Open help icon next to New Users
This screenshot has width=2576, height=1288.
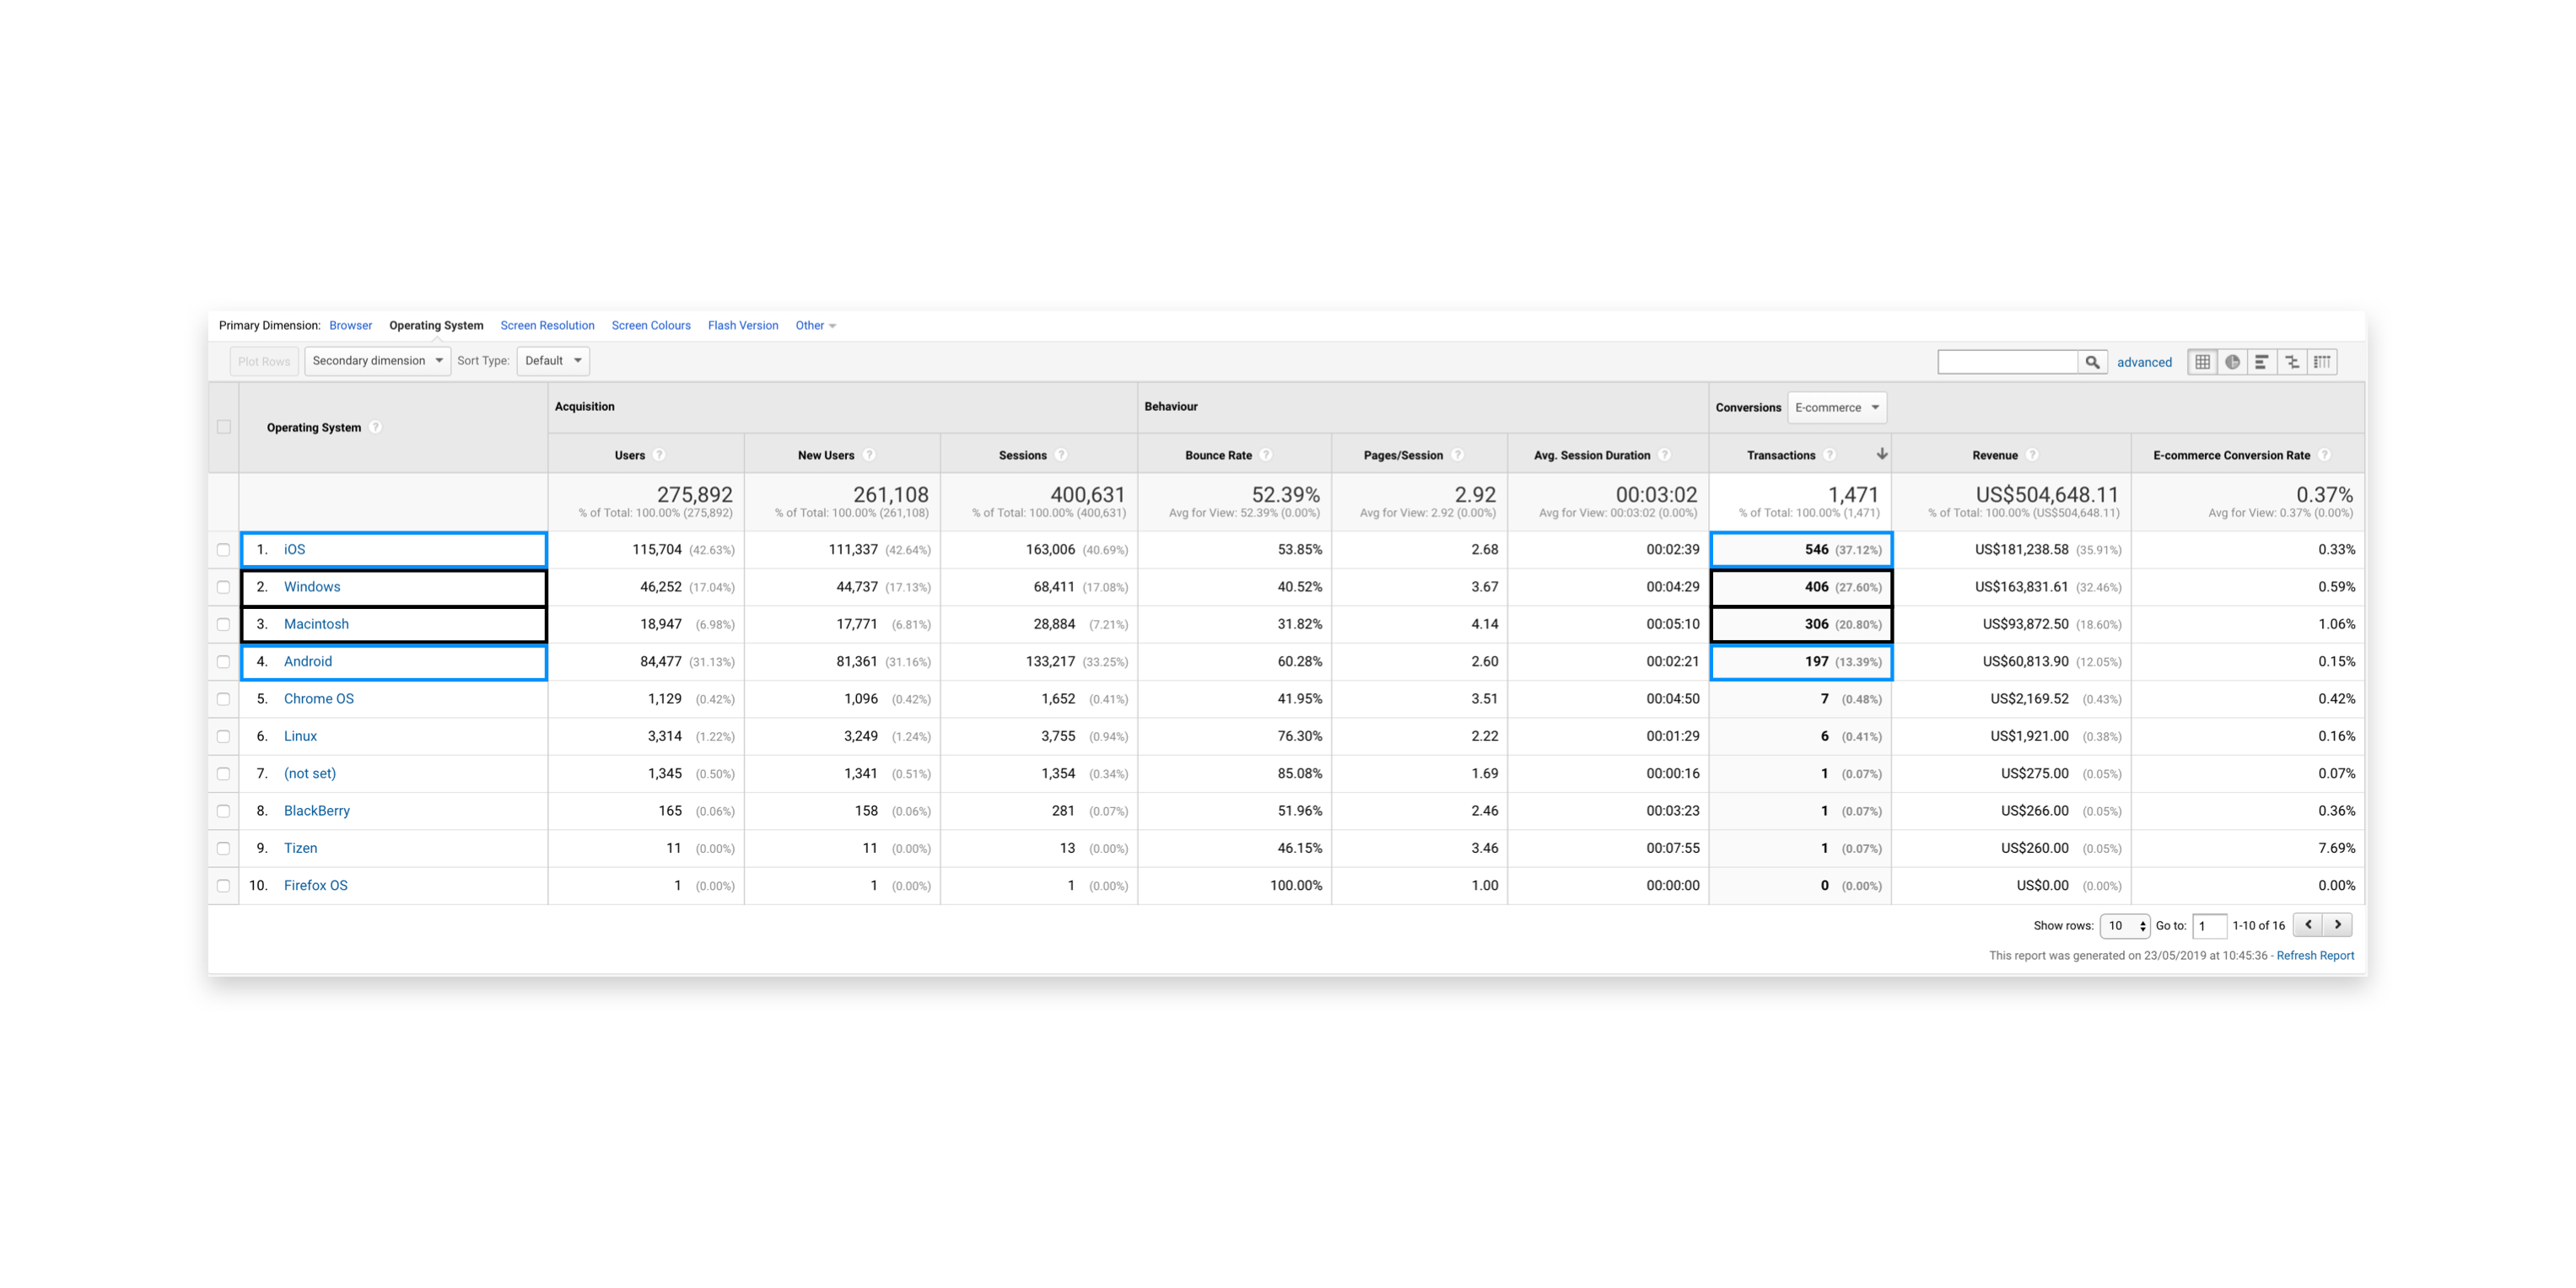point(869,455)
